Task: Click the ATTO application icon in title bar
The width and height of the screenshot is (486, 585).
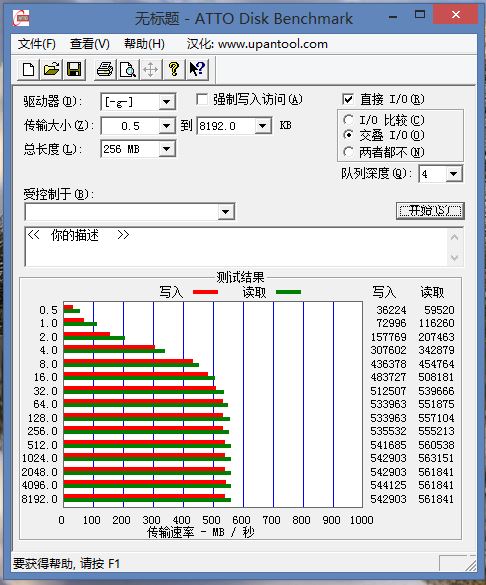Action: pos(21,18)
